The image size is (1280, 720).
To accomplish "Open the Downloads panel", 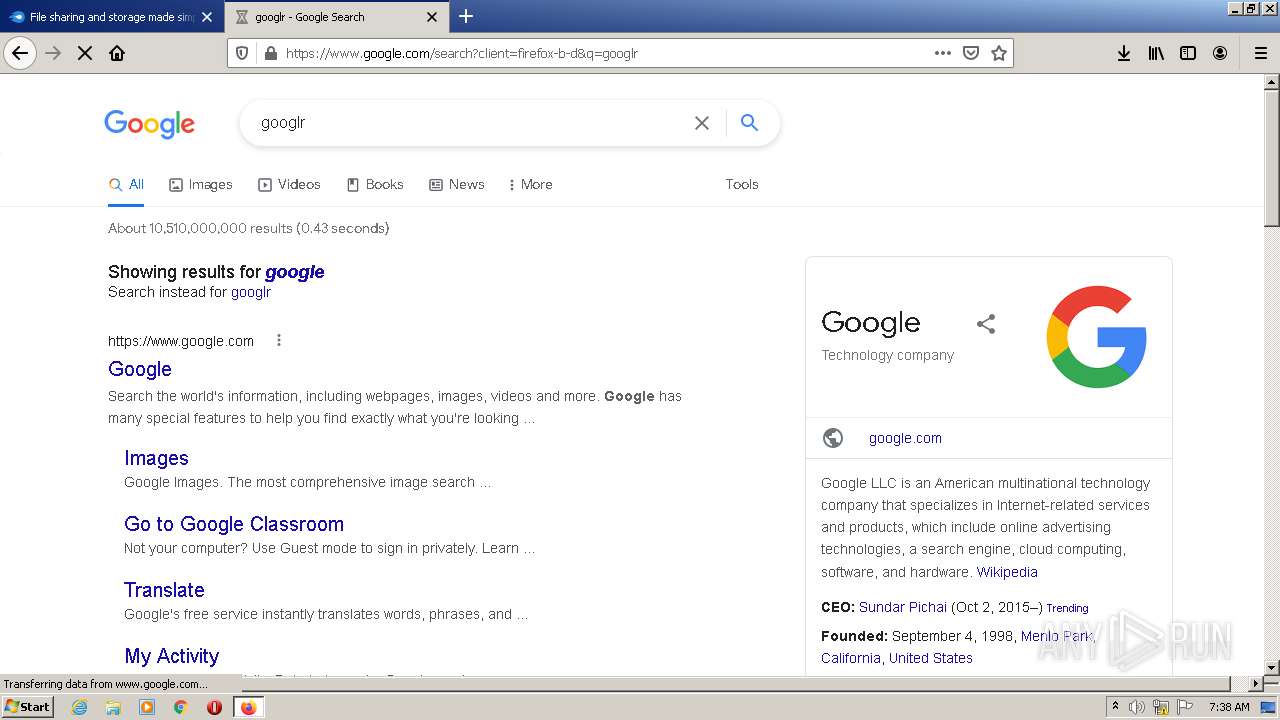I will [x=1124, y=53].
